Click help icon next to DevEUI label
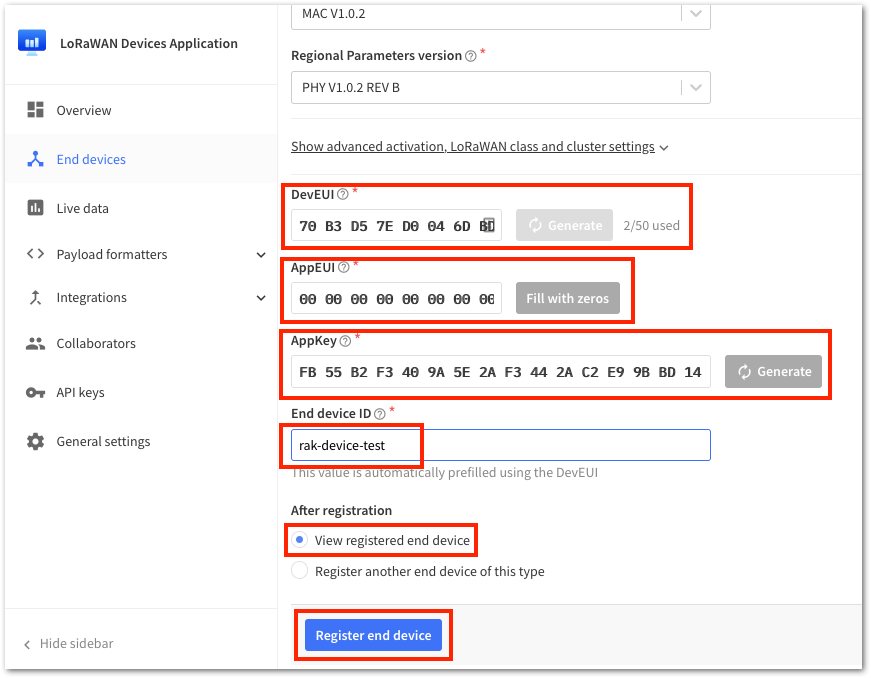Image resolution: width=871 pixels, height=678 pixels. [x=343, y=194]
